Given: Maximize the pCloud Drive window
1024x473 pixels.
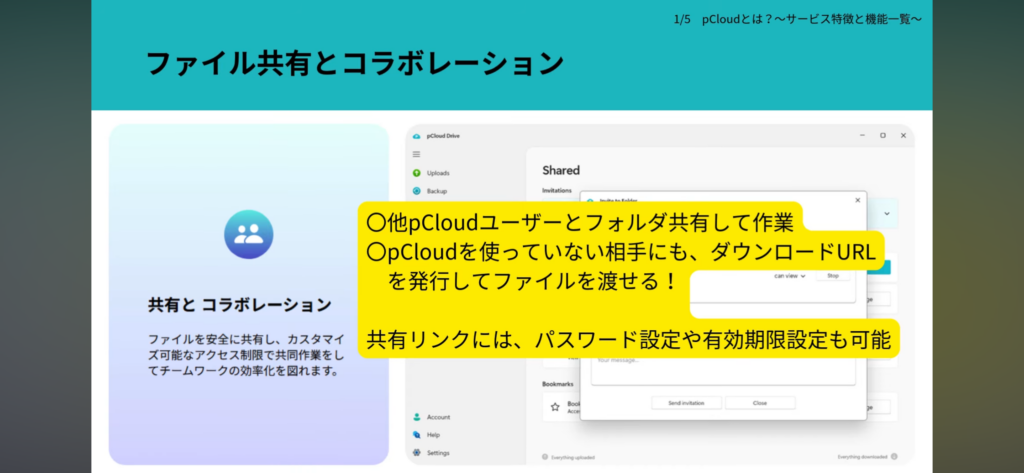Looking at the screenshot, I should click(x=882, y=135).
